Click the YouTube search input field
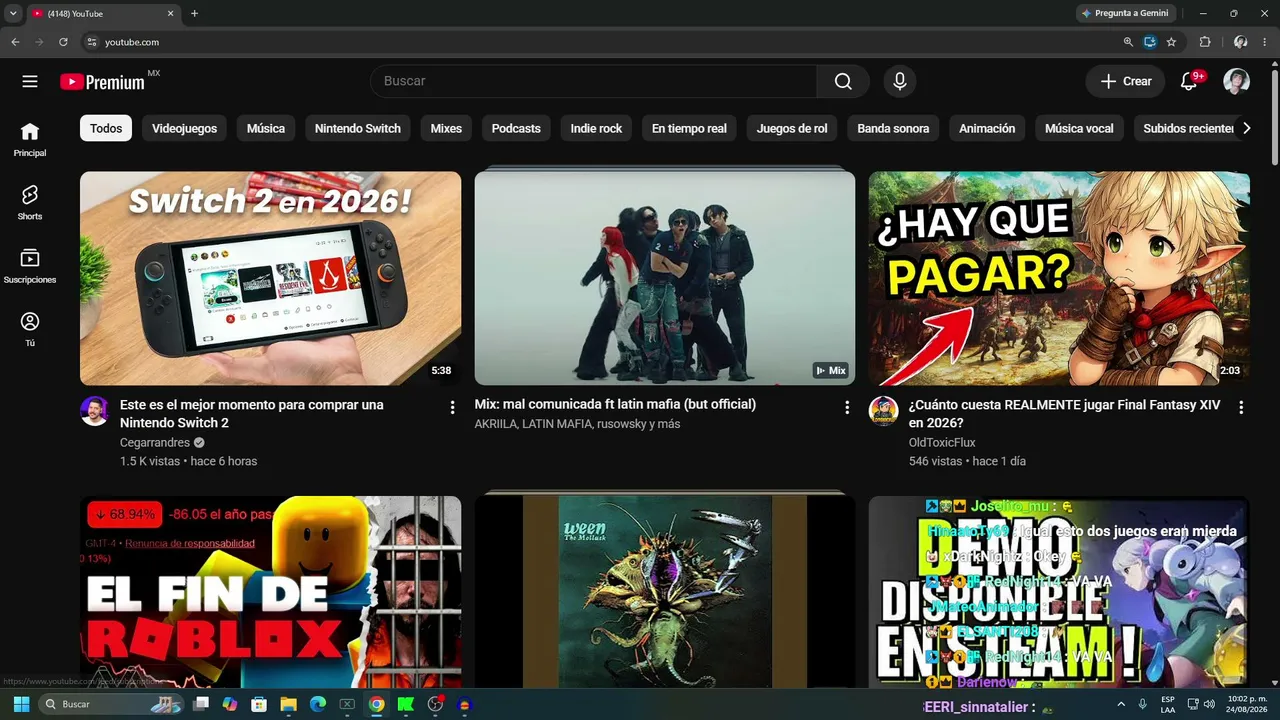The height and width of the screenshot is (720, 1280). [594, 81]
